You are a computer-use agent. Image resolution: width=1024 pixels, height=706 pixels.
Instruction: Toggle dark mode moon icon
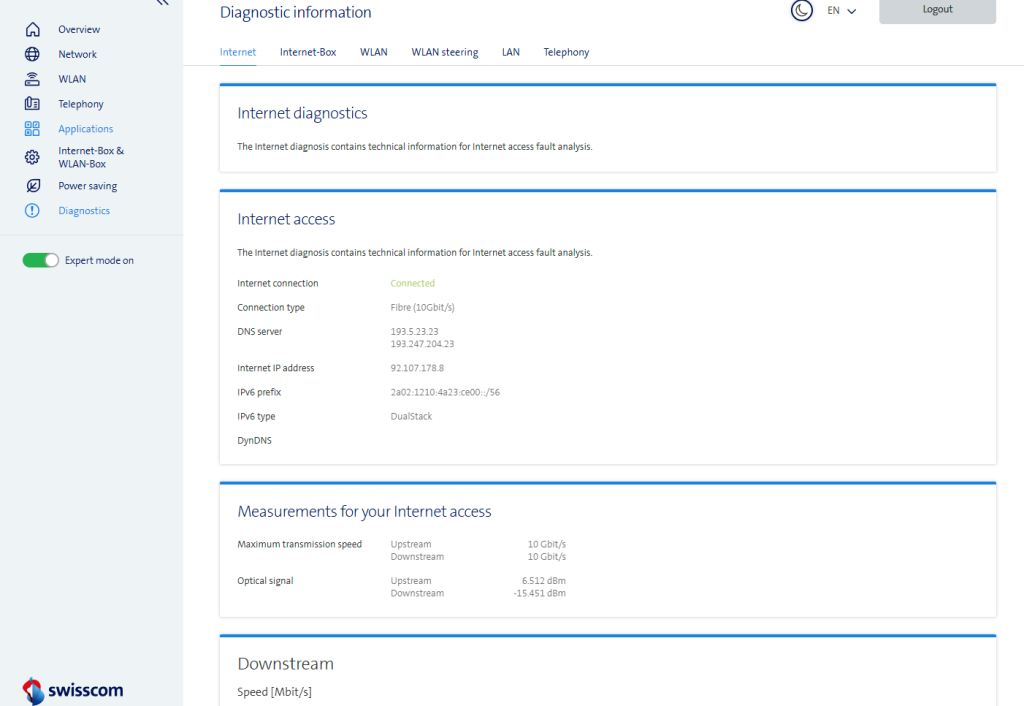point(801,11)
